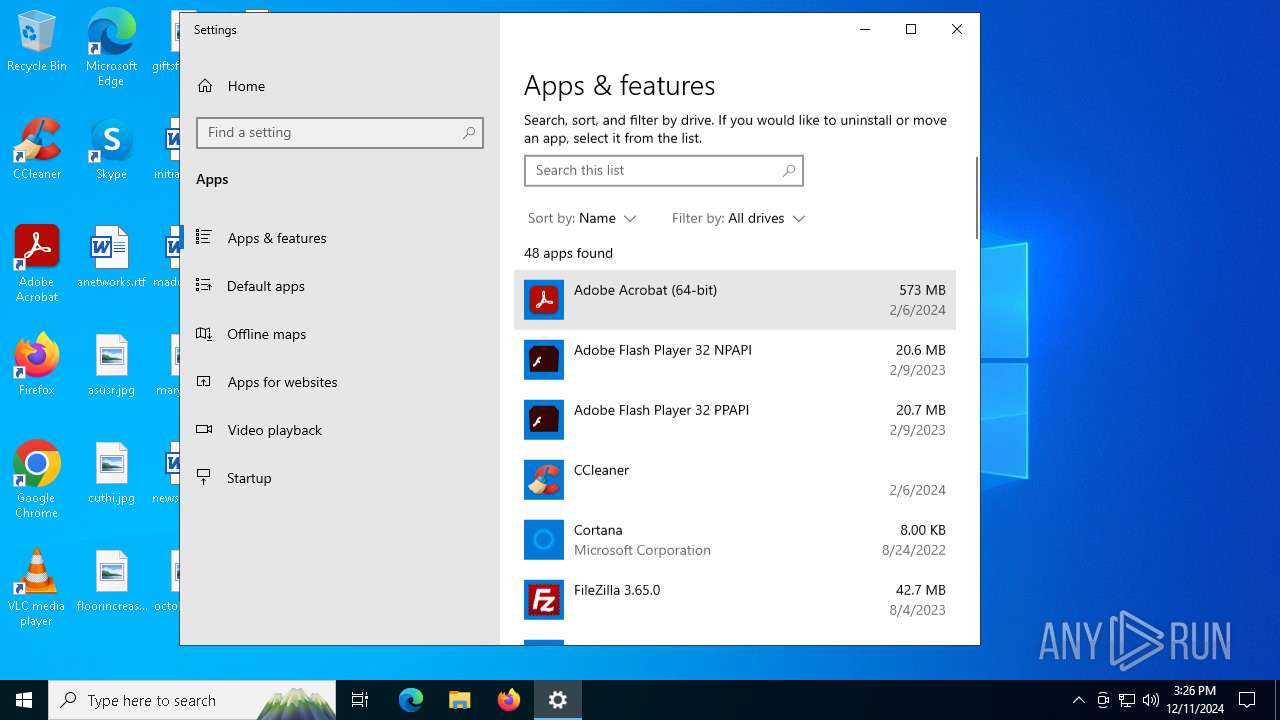Screen dimensions: 1280x720
Task: Click the Apps for websites sidebar icon
Action: tap(204, 382)
